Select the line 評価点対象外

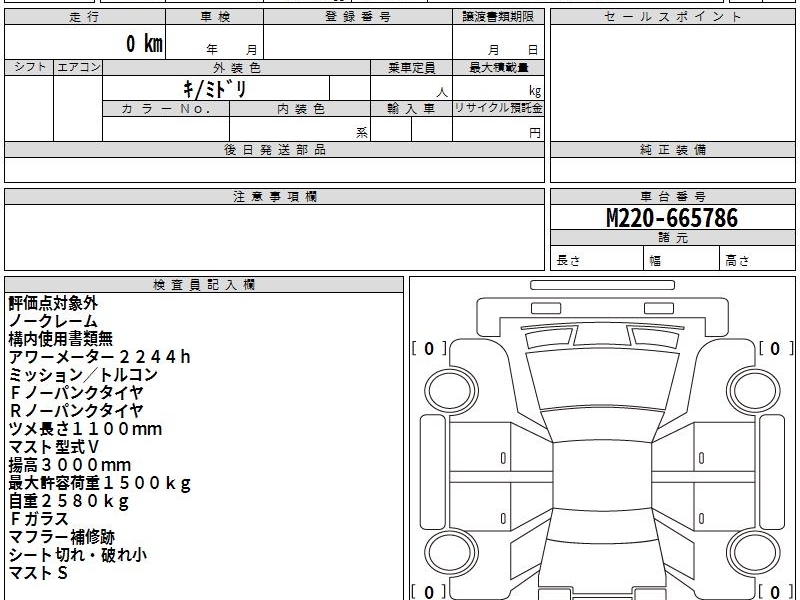coord(53,303)
